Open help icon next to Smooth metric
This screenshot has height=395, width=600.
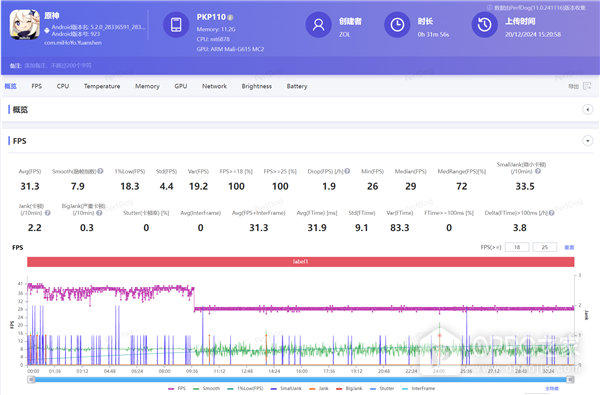click(x=100, y=171)
